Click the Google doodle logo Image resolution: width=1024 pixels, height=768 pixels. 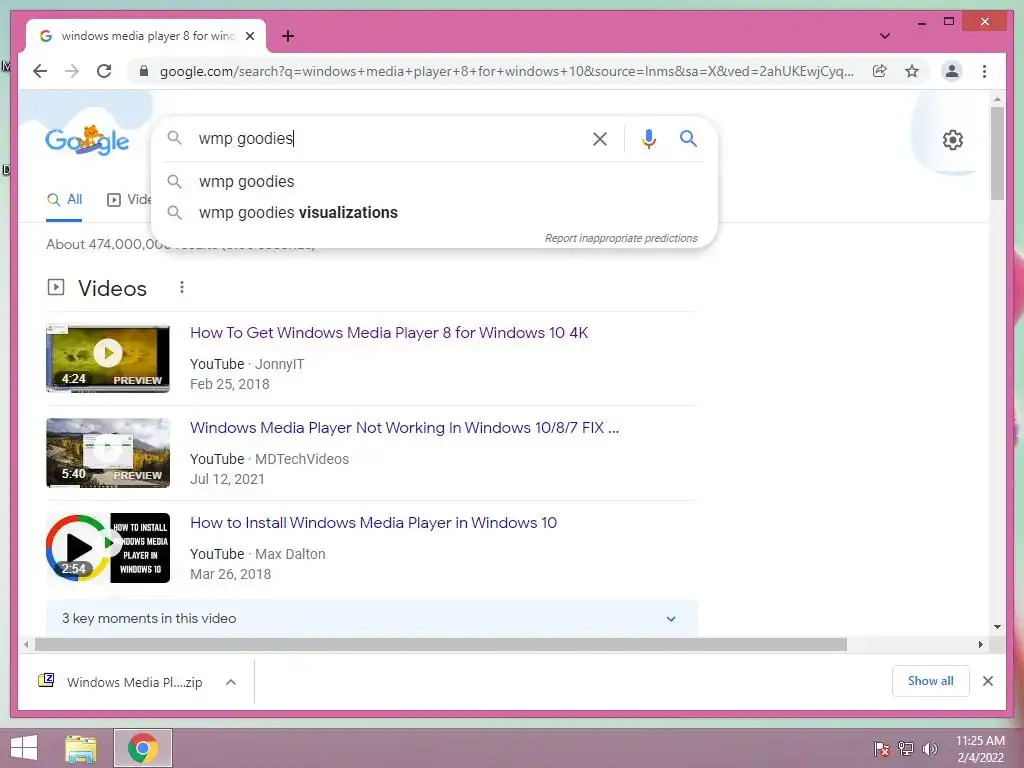[x=87, y=140]
